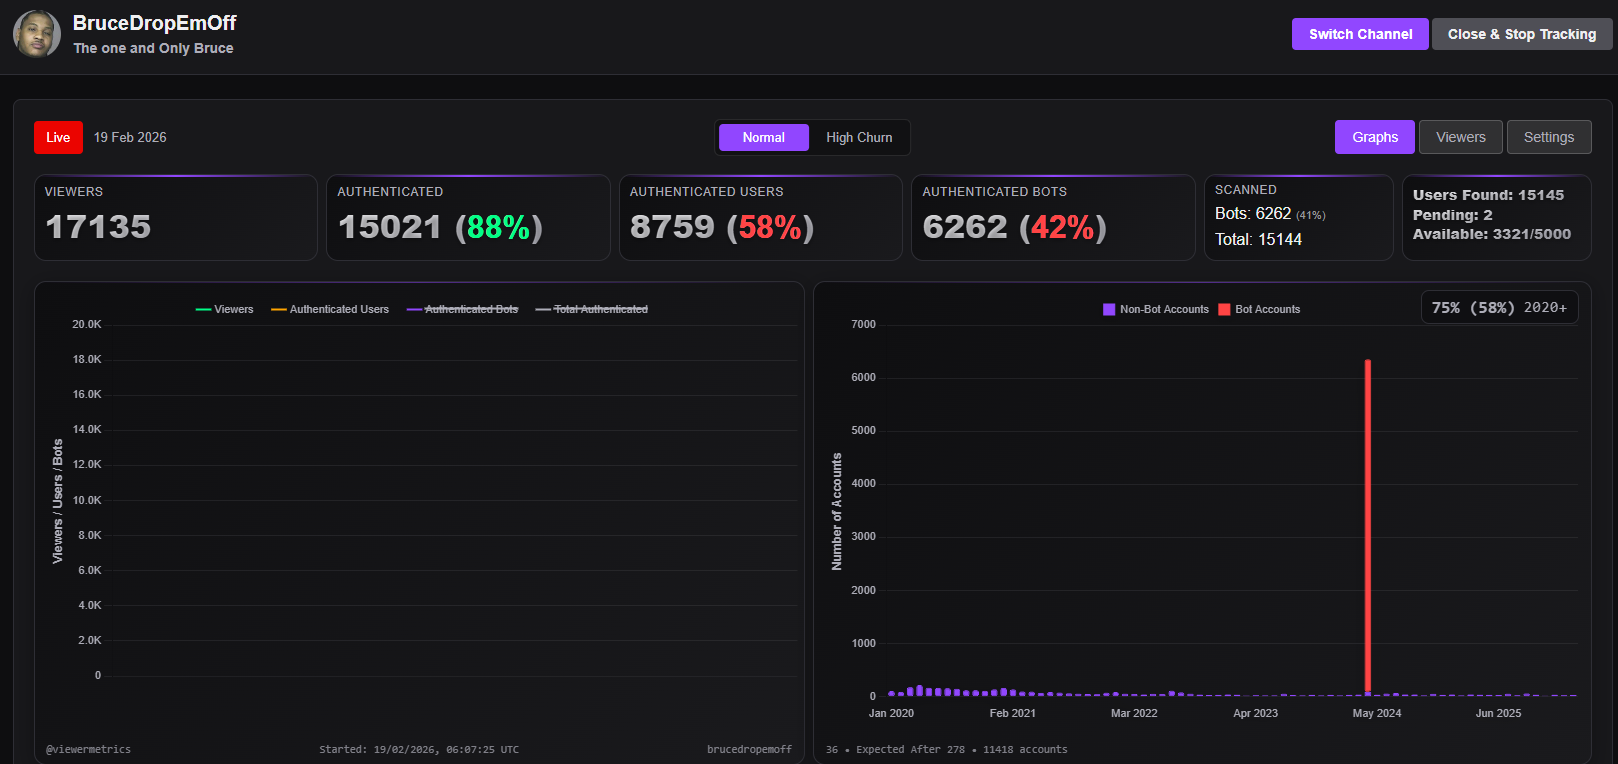Switch to High Churn mode

coord(859,137)
